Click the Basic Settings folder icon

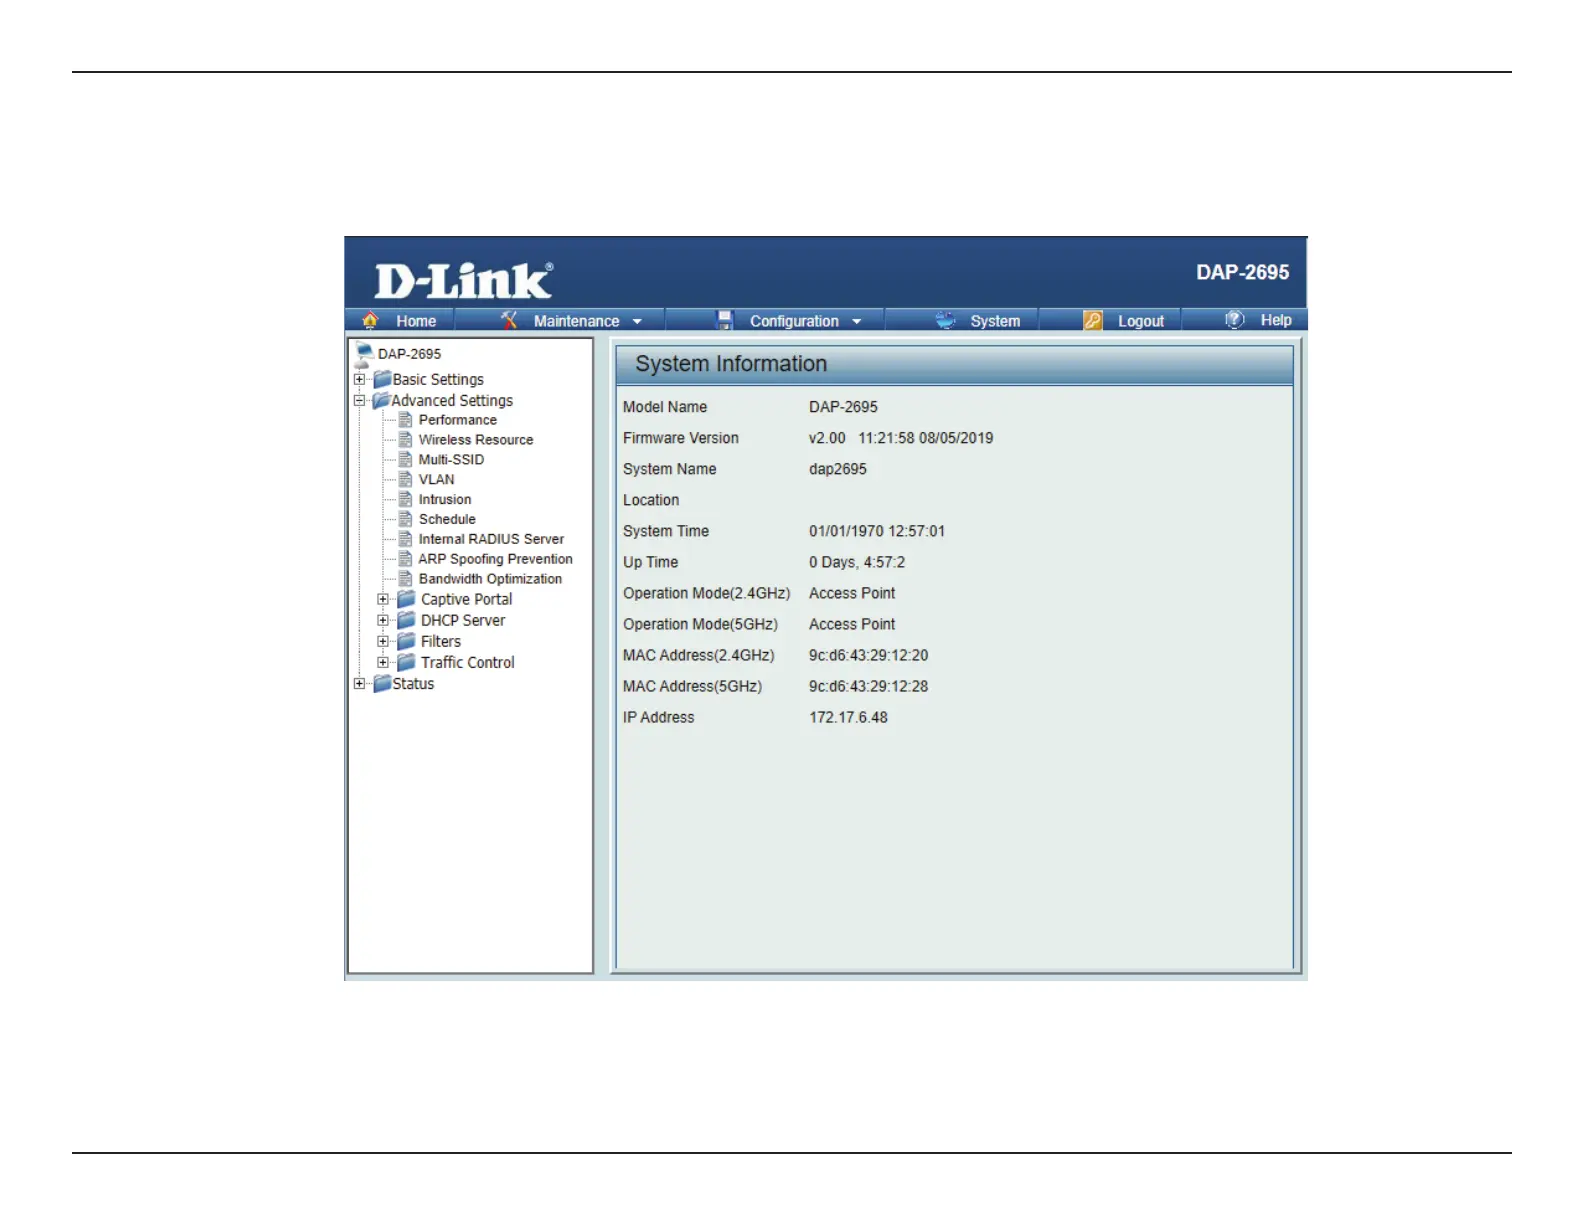click(x=381, y=379)
